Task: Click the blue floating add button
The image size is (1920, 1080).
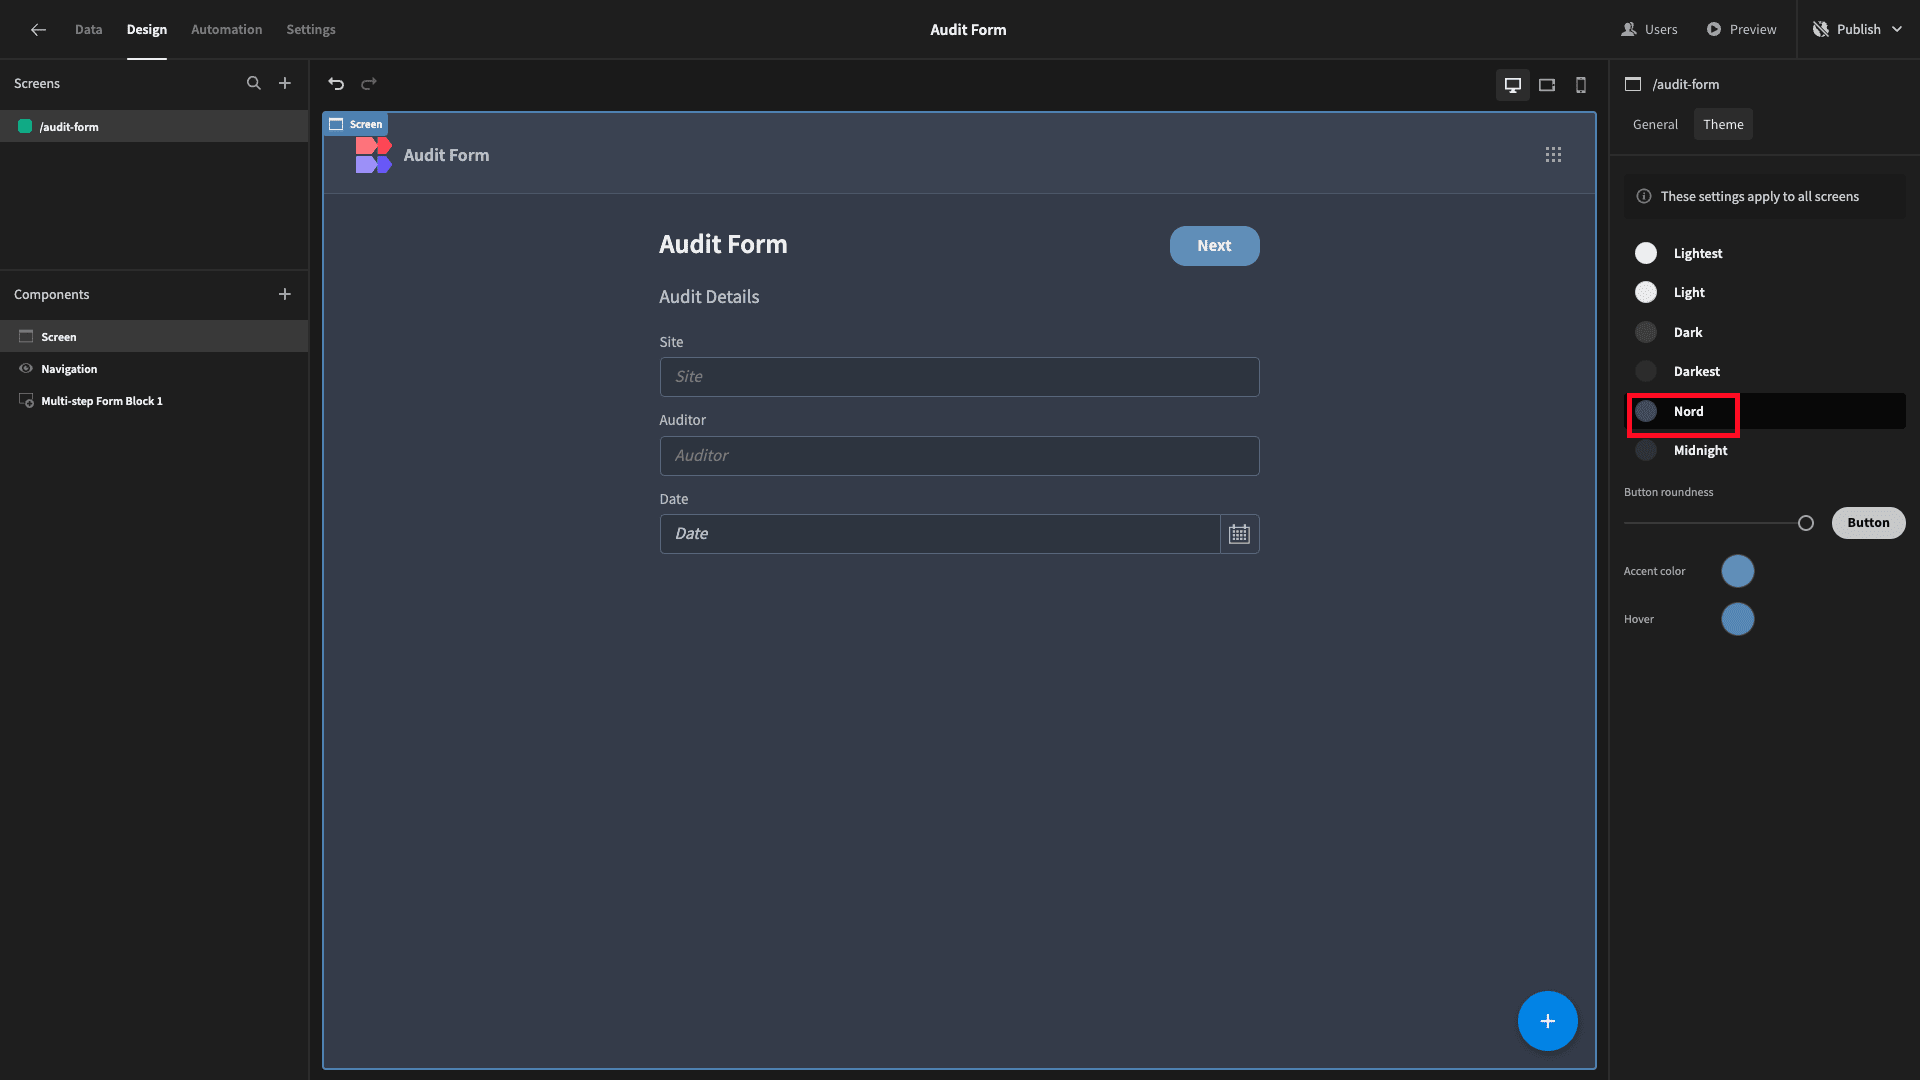Action: [1547, 1021]
